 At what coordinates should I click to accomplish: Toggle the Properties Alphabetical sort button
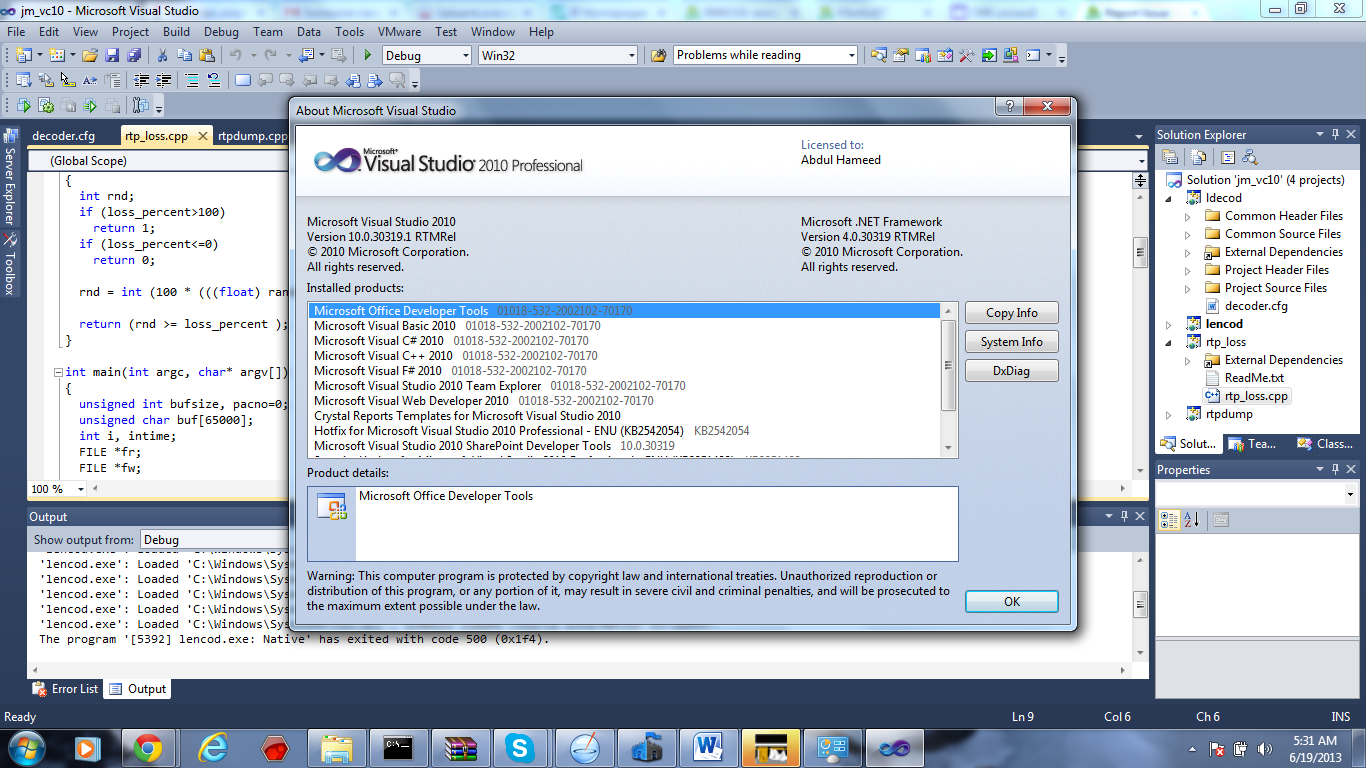coord(1192,519)
